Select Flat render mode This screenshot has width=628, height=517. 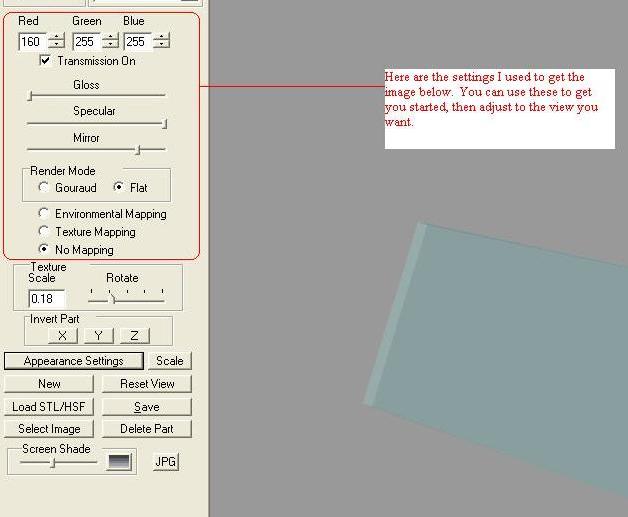pyautogui.click(x=119, y=188)
